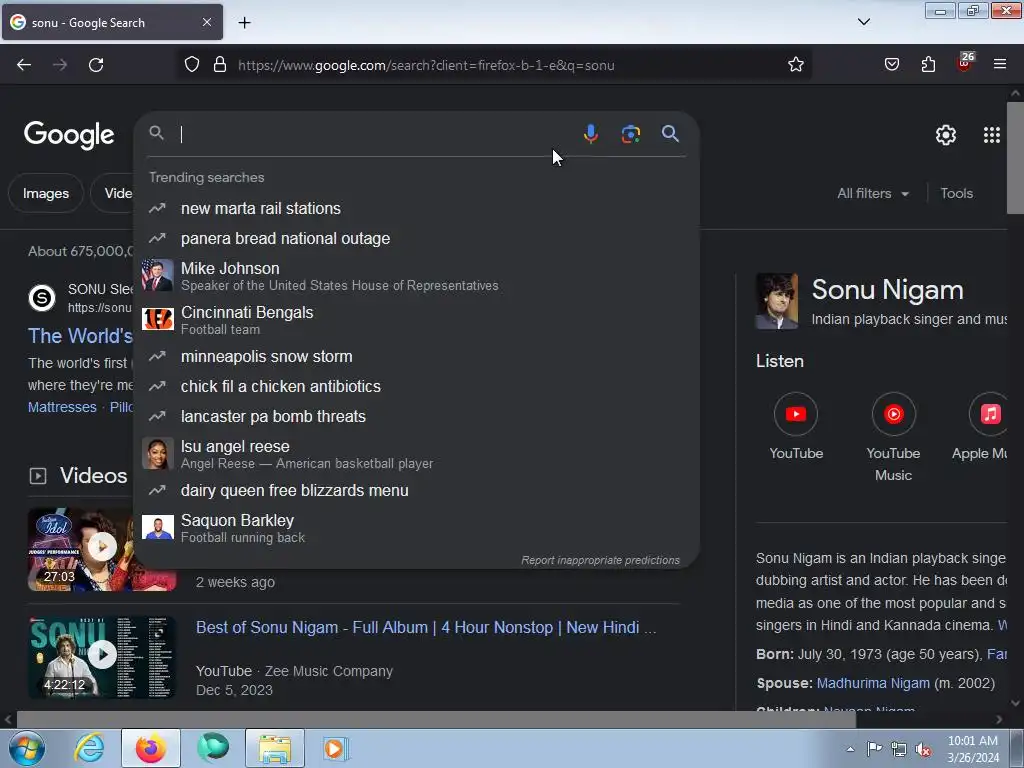Choose 'dairy queen free blizzards menu' suggestion
Image resolution: width=1024 pixels, height=768 pixels.
[416, 490]
